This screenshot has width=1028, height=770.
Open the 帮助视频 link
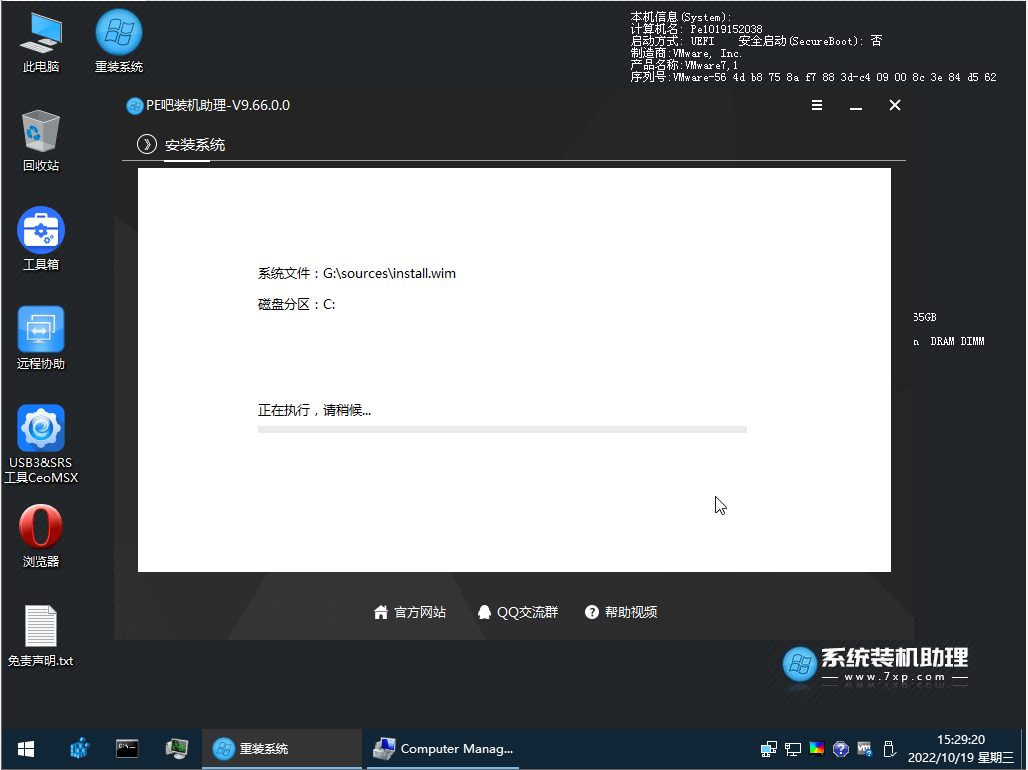(621, 612)
